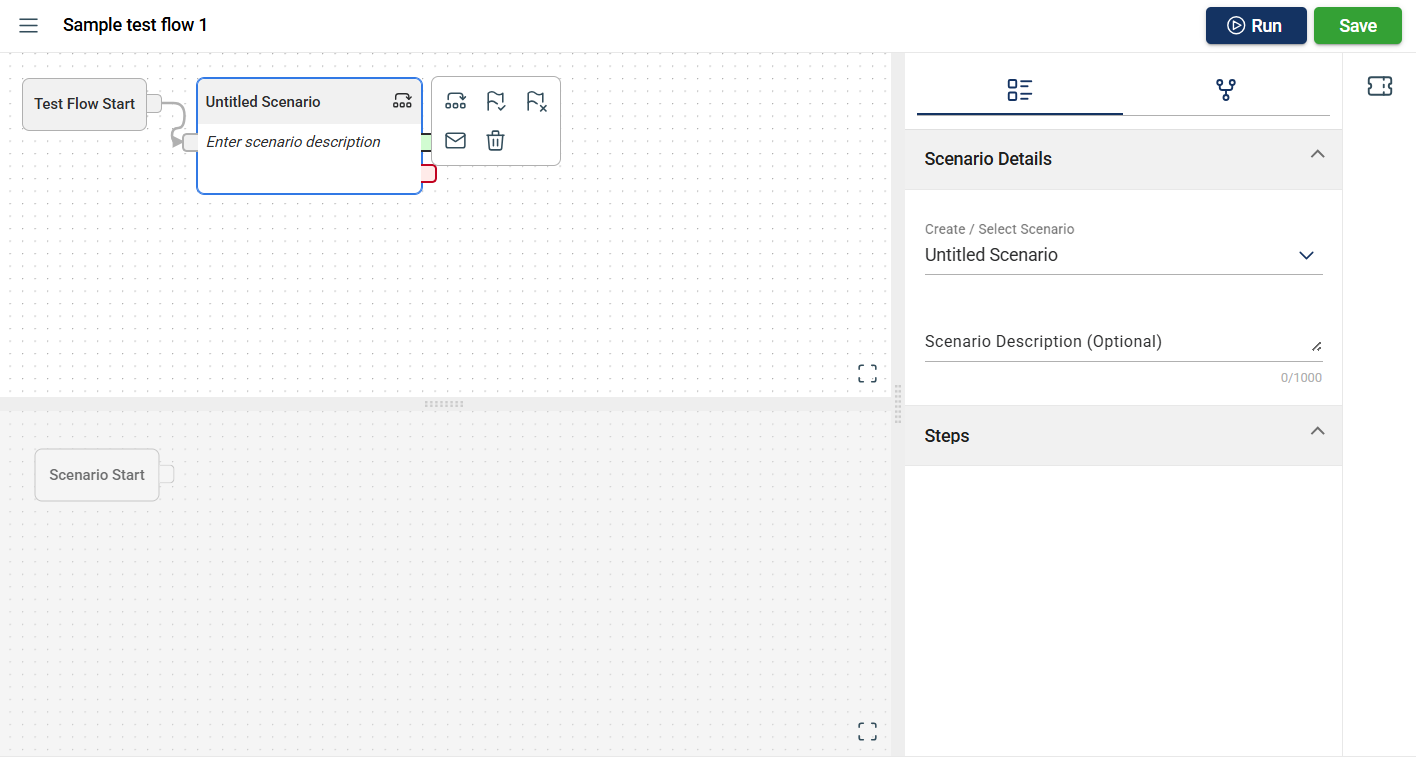
Task: Collapse the Scenario Details section
Action: click(x=1317, y=155)
